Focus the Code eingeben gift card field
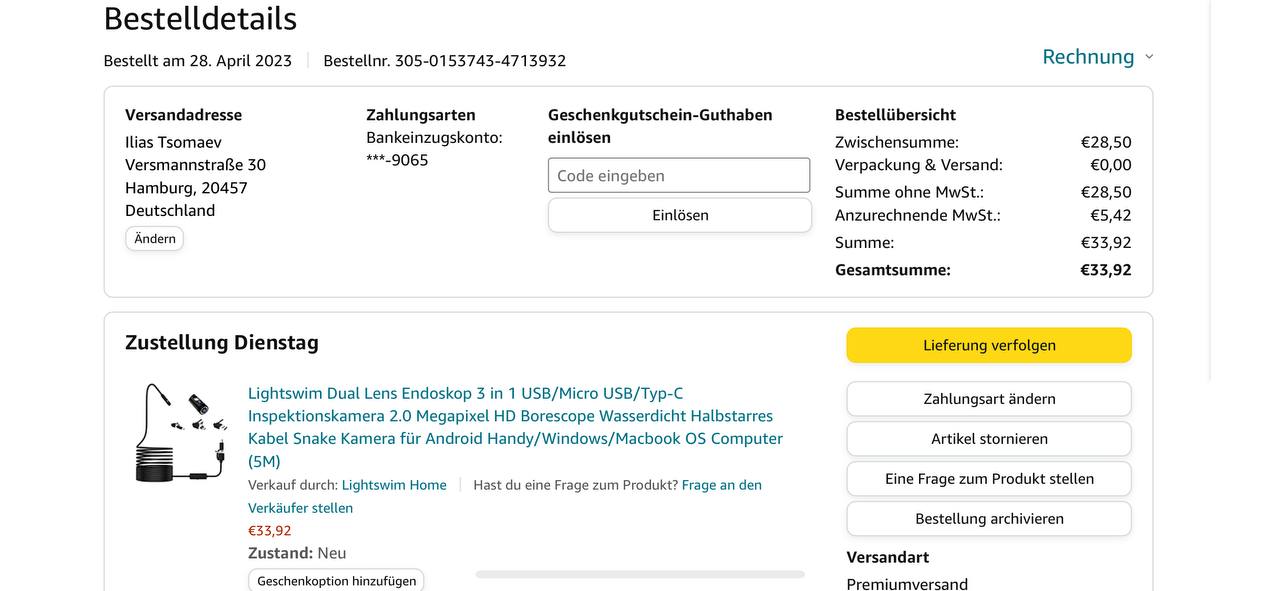Screen dimensions: 1280x591 678,175
